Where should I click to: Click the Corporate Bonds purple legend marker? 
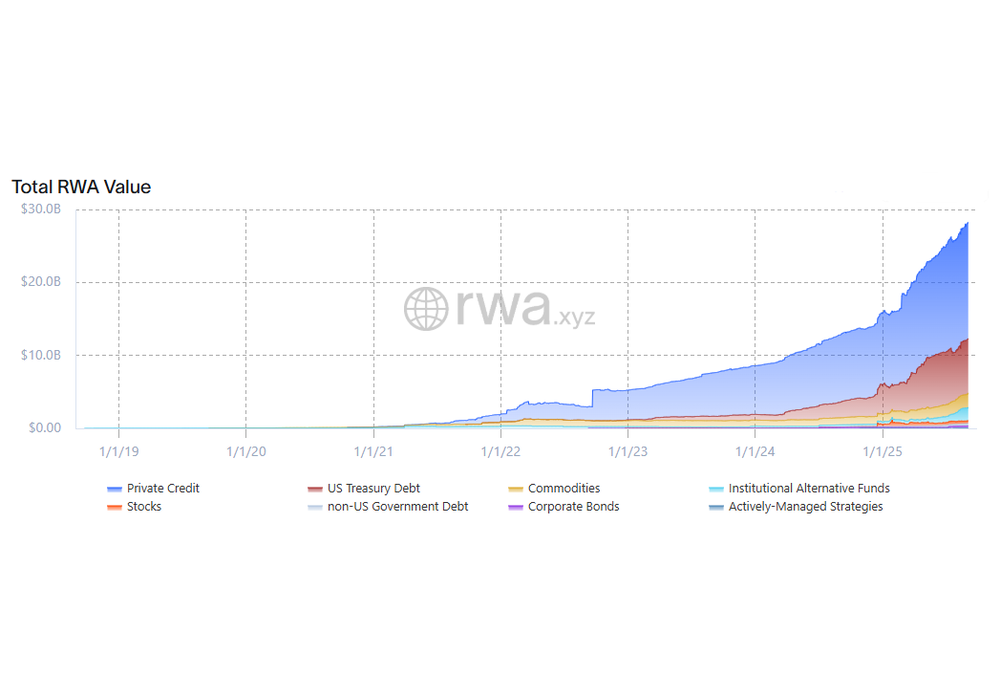[x=515, y=507]
